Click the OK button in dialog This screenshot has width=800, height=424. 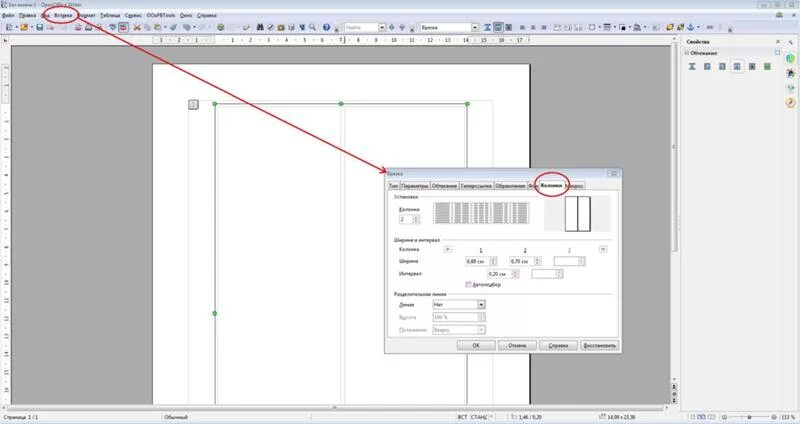coord(476,345)
